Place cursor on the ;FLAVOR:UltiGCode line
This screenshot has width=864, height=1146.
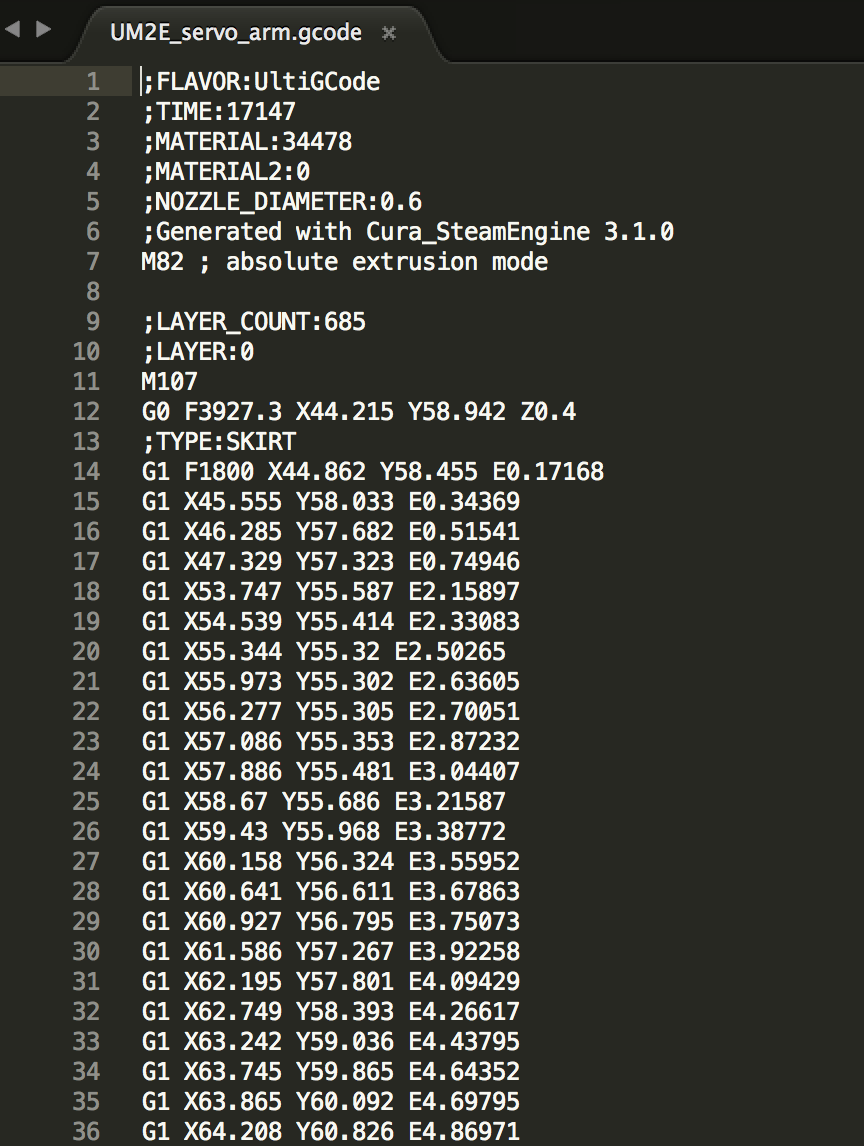coord(261,81)
